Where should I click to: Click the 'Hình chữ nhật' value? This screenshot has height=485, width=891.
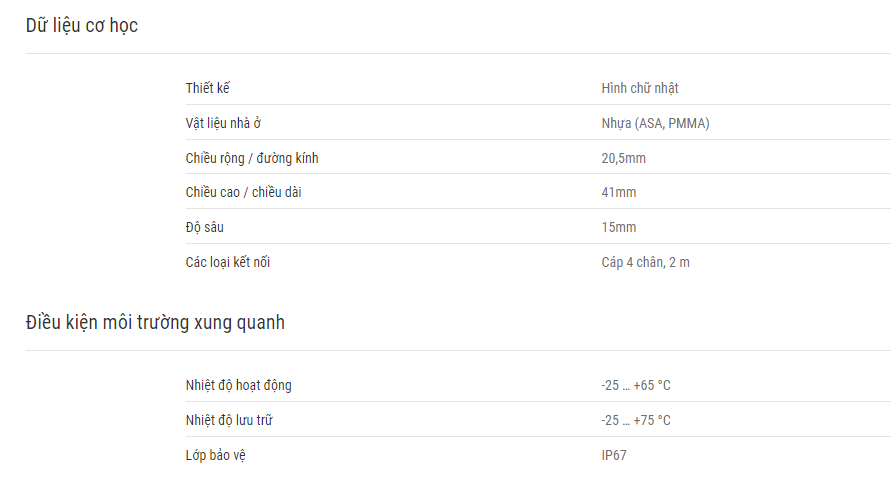tap(640, 88)
